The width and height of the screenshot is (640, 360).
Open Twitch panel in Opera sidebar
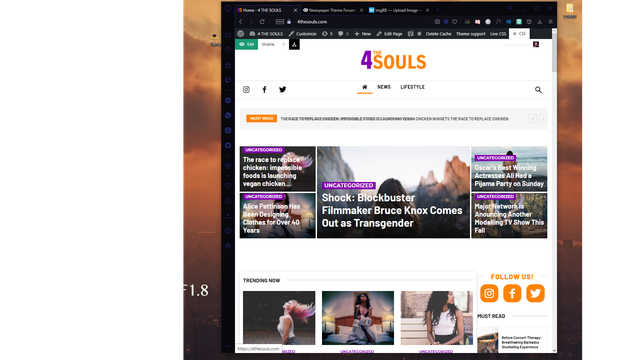tap(228, 80)
